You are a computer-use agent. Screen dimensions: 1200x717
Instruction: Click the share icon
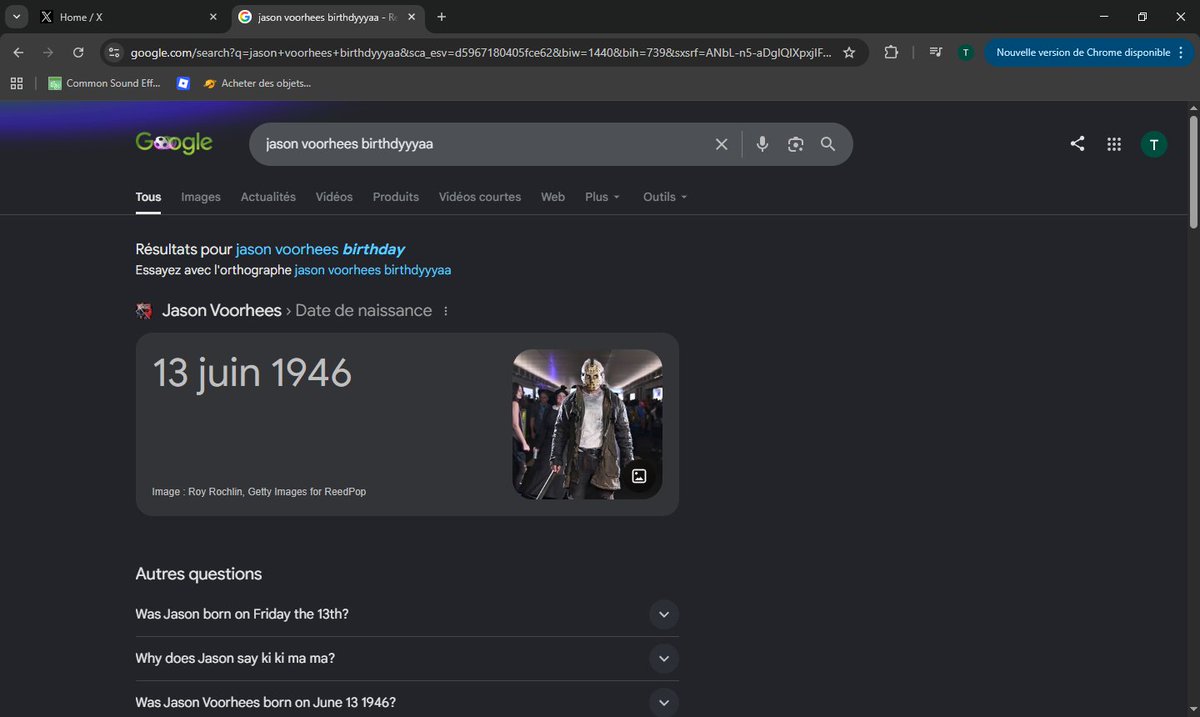pos(1077,144)
